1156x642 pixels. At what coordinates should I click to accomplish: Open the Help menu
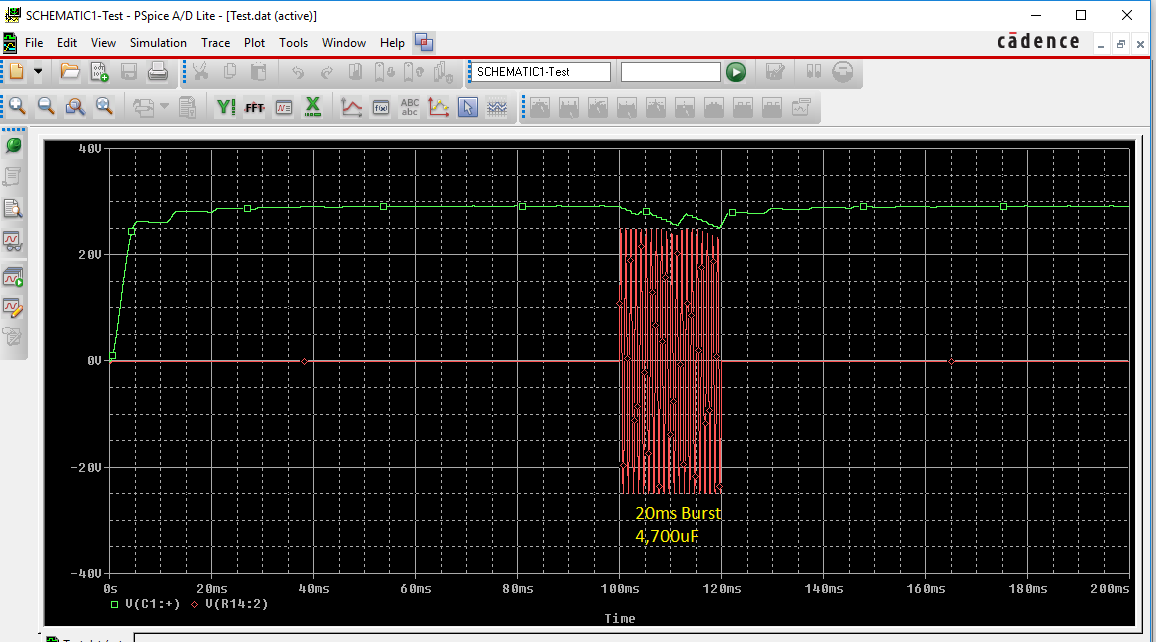coord(392,43)
